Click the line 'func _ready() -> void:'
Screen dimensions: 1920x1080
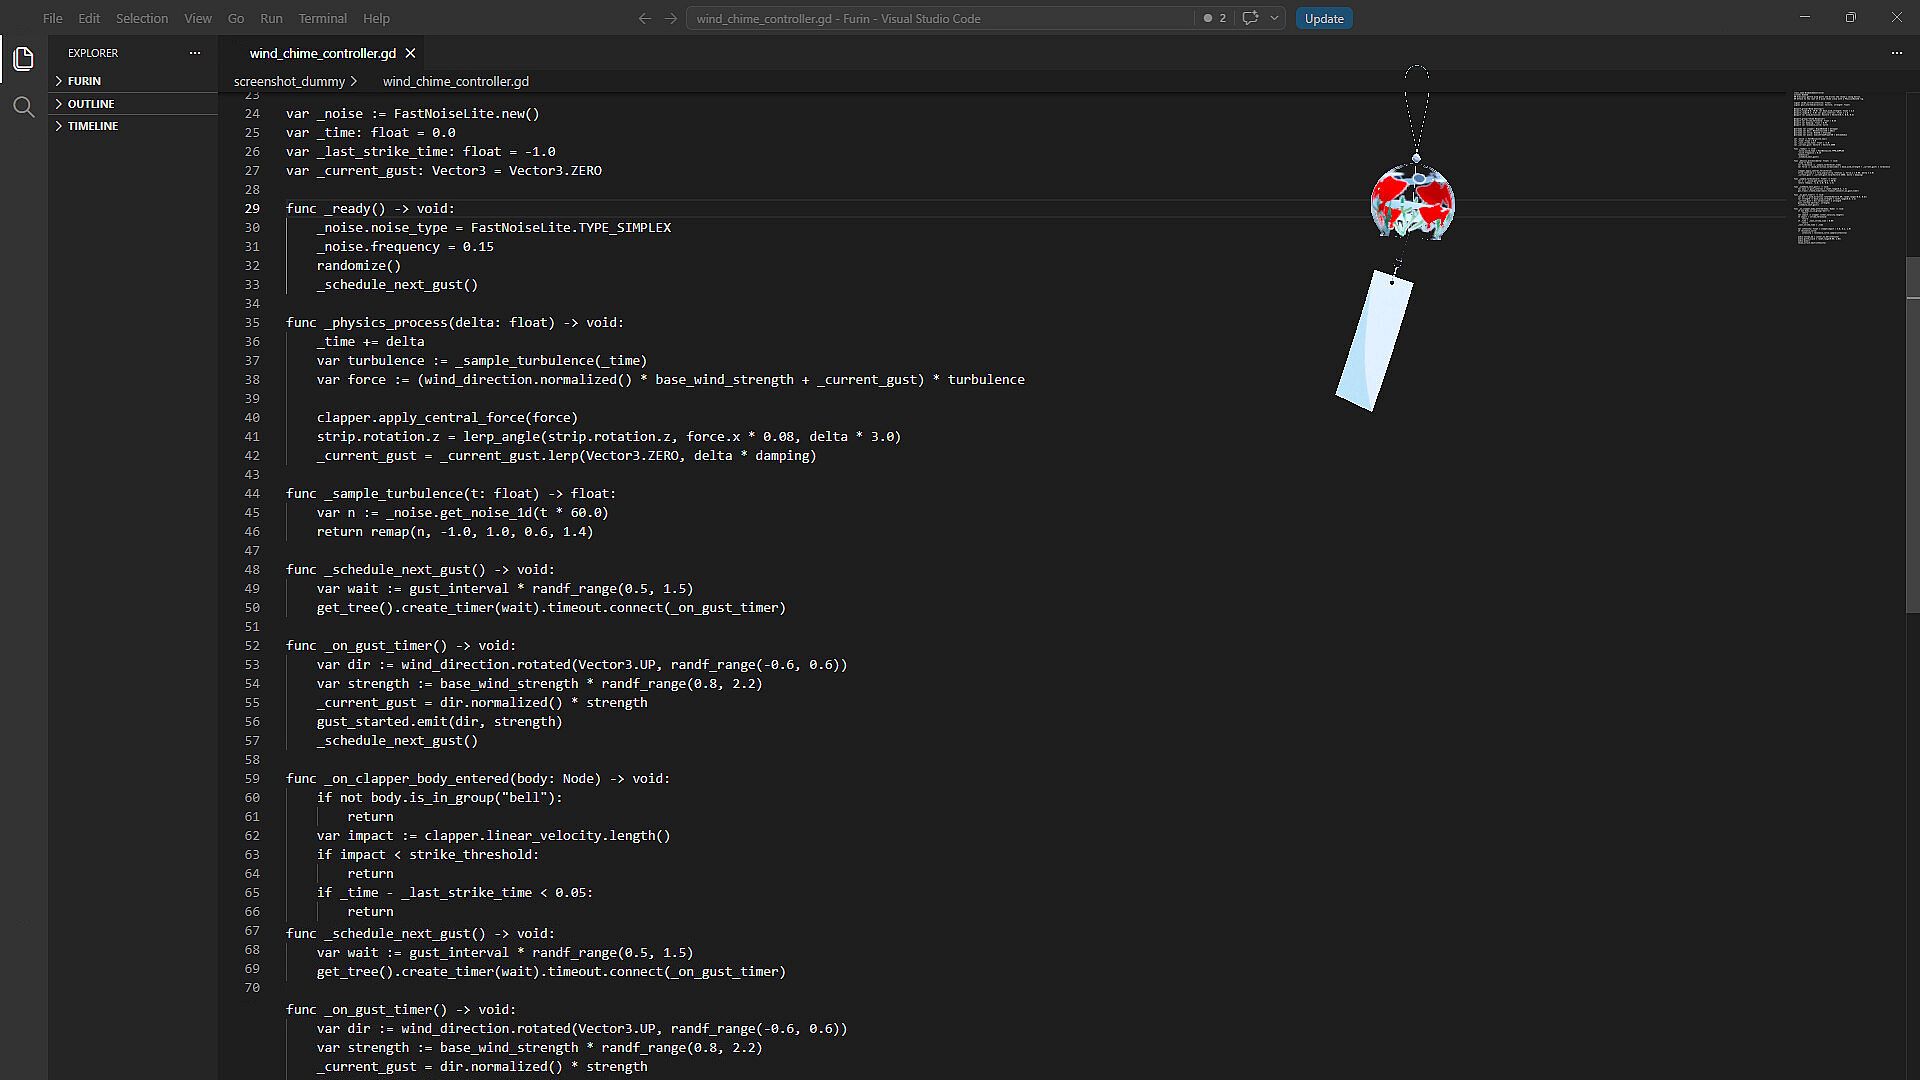pos(370,208)
